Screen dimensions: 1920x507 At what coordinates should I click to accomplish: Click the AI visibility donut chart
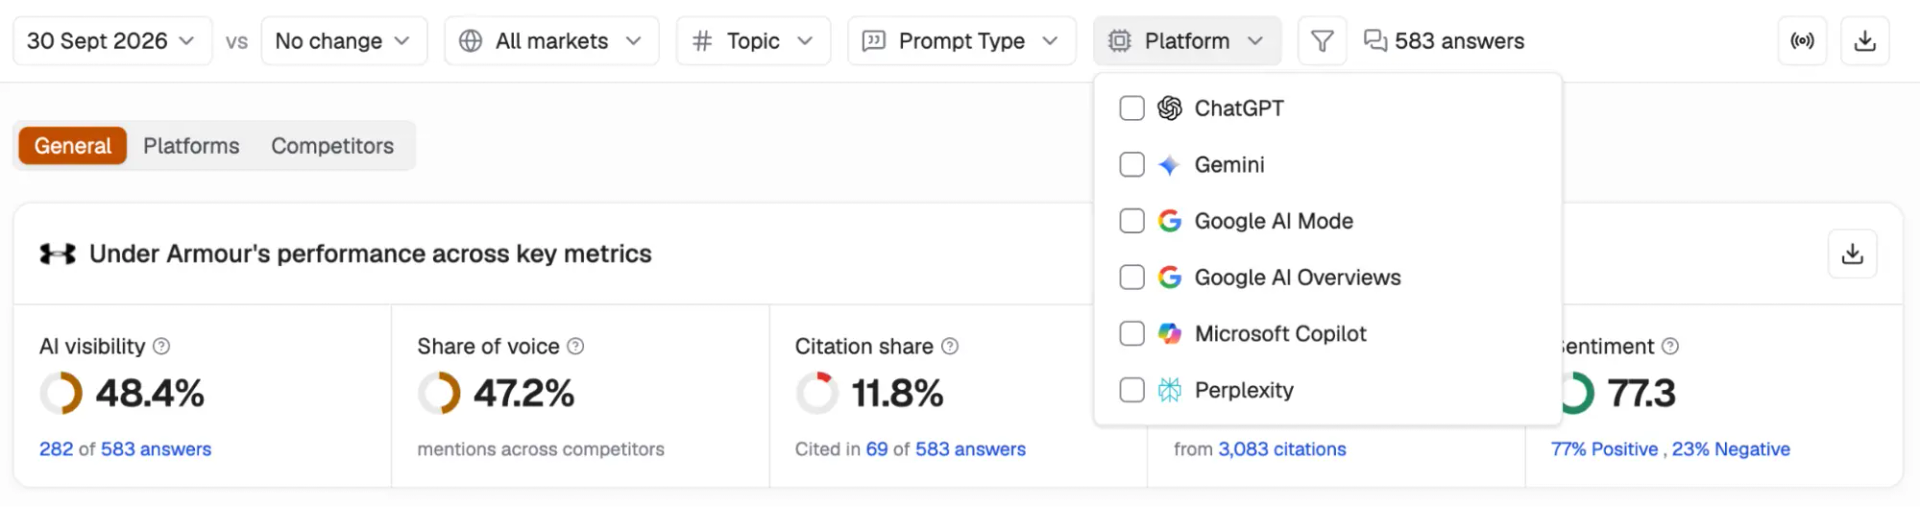[x=61, y=393]
